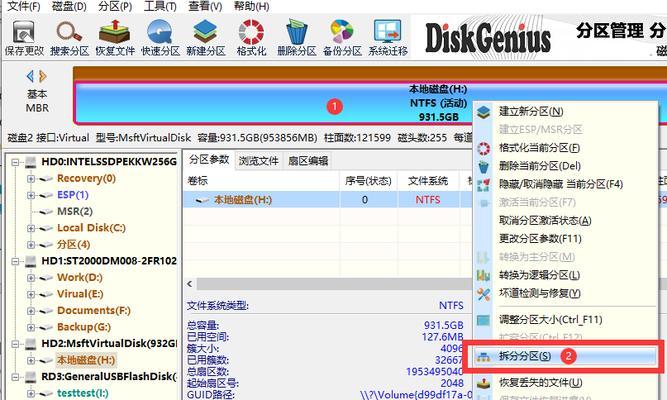Expand the Local Disk(C:) node
Viewport: 667px width, 400px height.
(31, 229)
